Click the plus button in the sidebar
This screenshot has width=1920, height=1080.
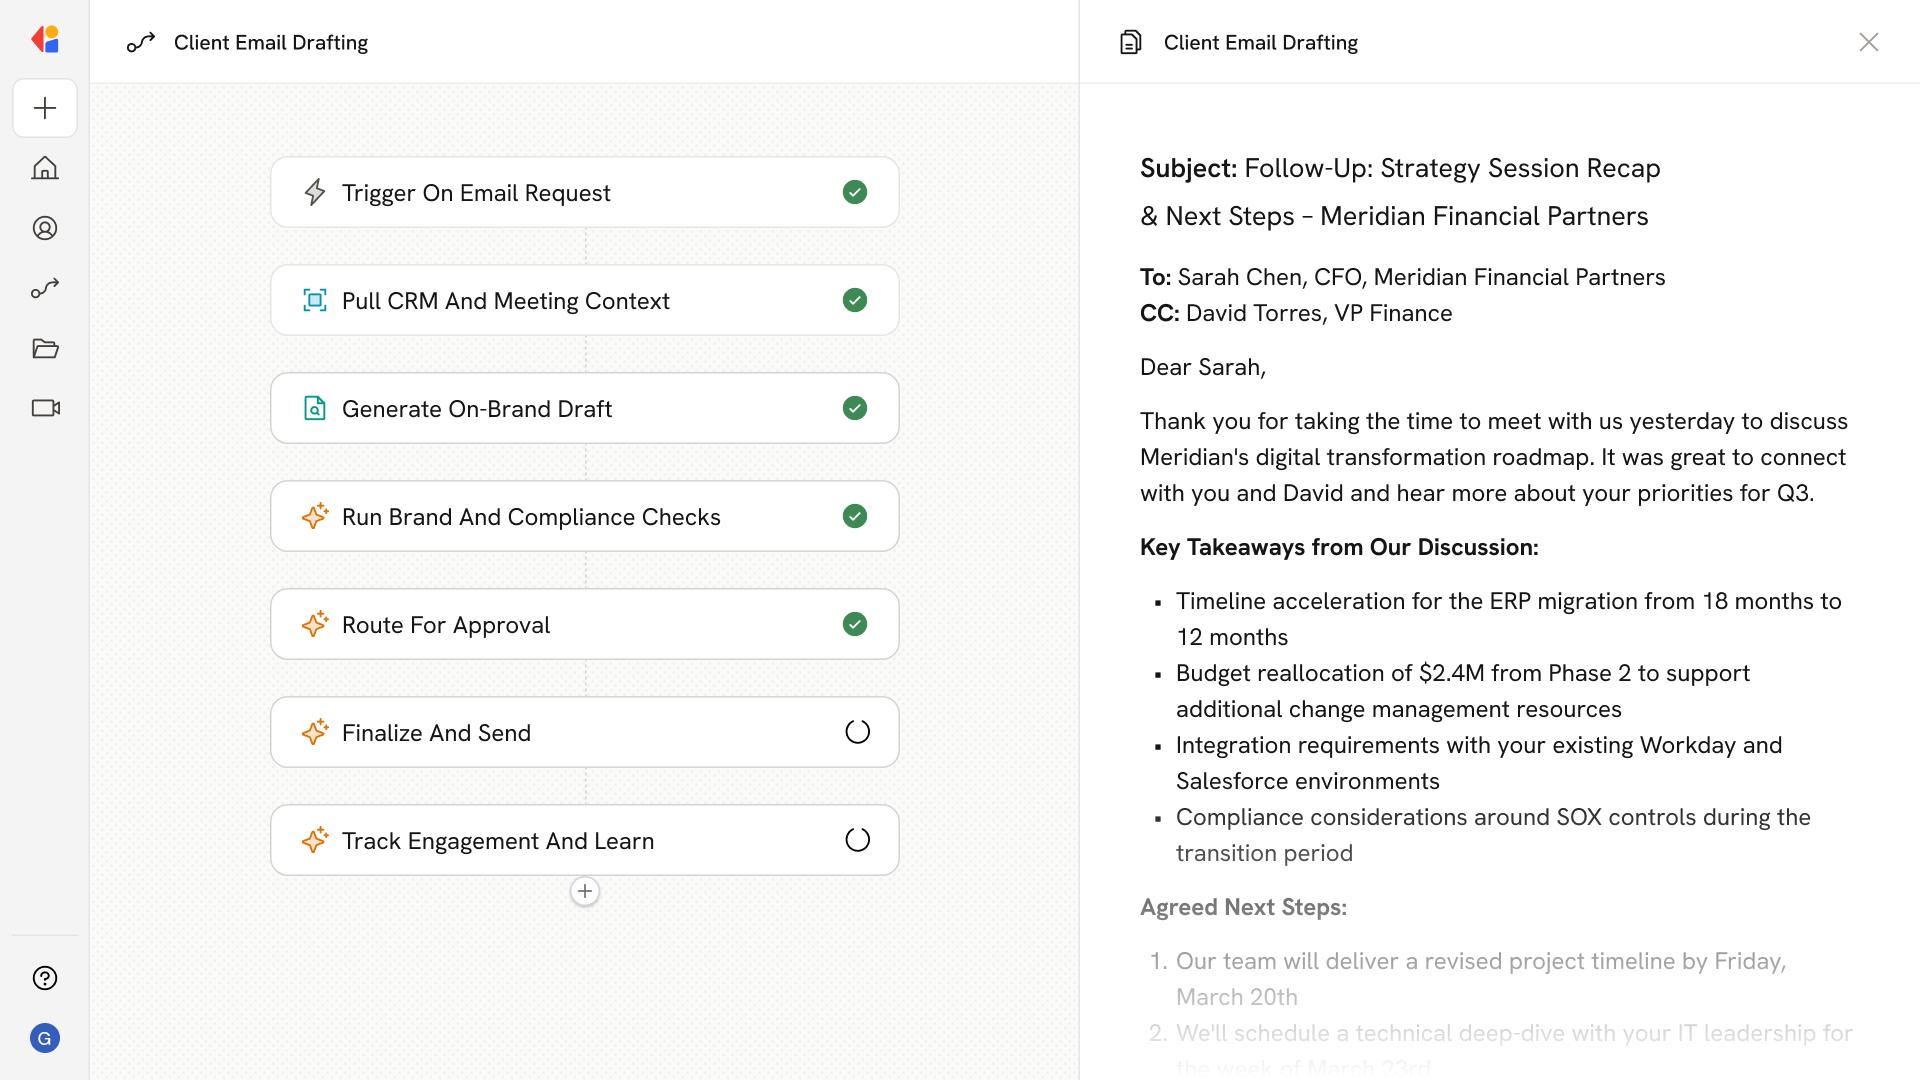point(45,108)
